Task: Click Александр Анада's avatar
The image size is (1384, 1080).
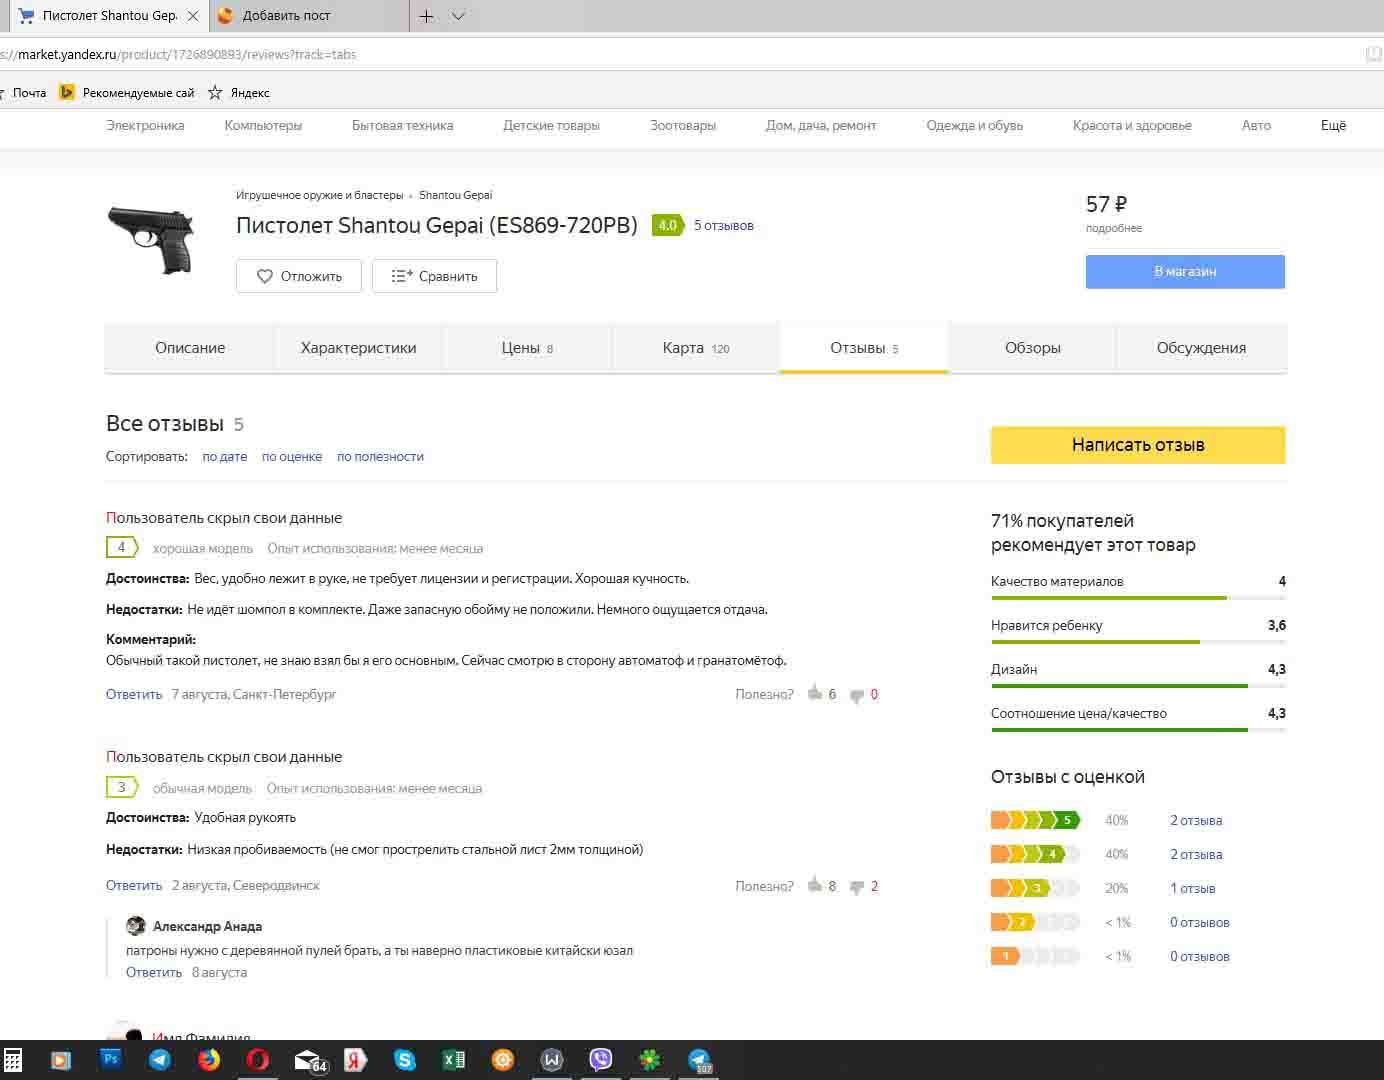Action: [x=136, y=926]
